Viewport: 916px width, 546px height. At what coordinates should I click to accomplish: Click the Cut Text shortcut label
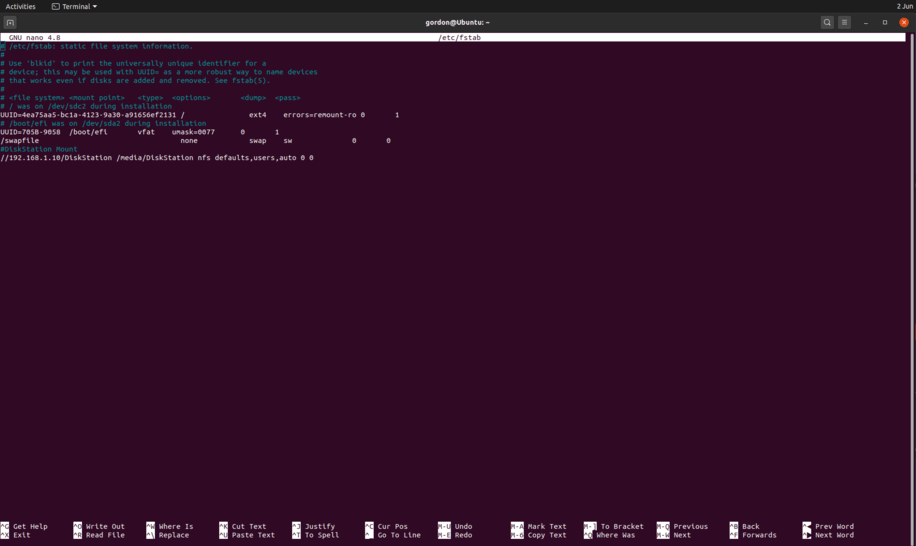point(249,527)
